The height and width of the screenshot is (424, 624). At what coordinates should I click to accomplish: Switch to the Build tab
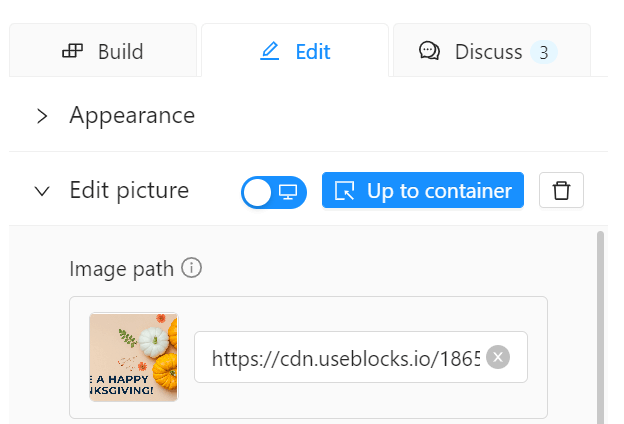pyautogui.click(x=103, y=50)
